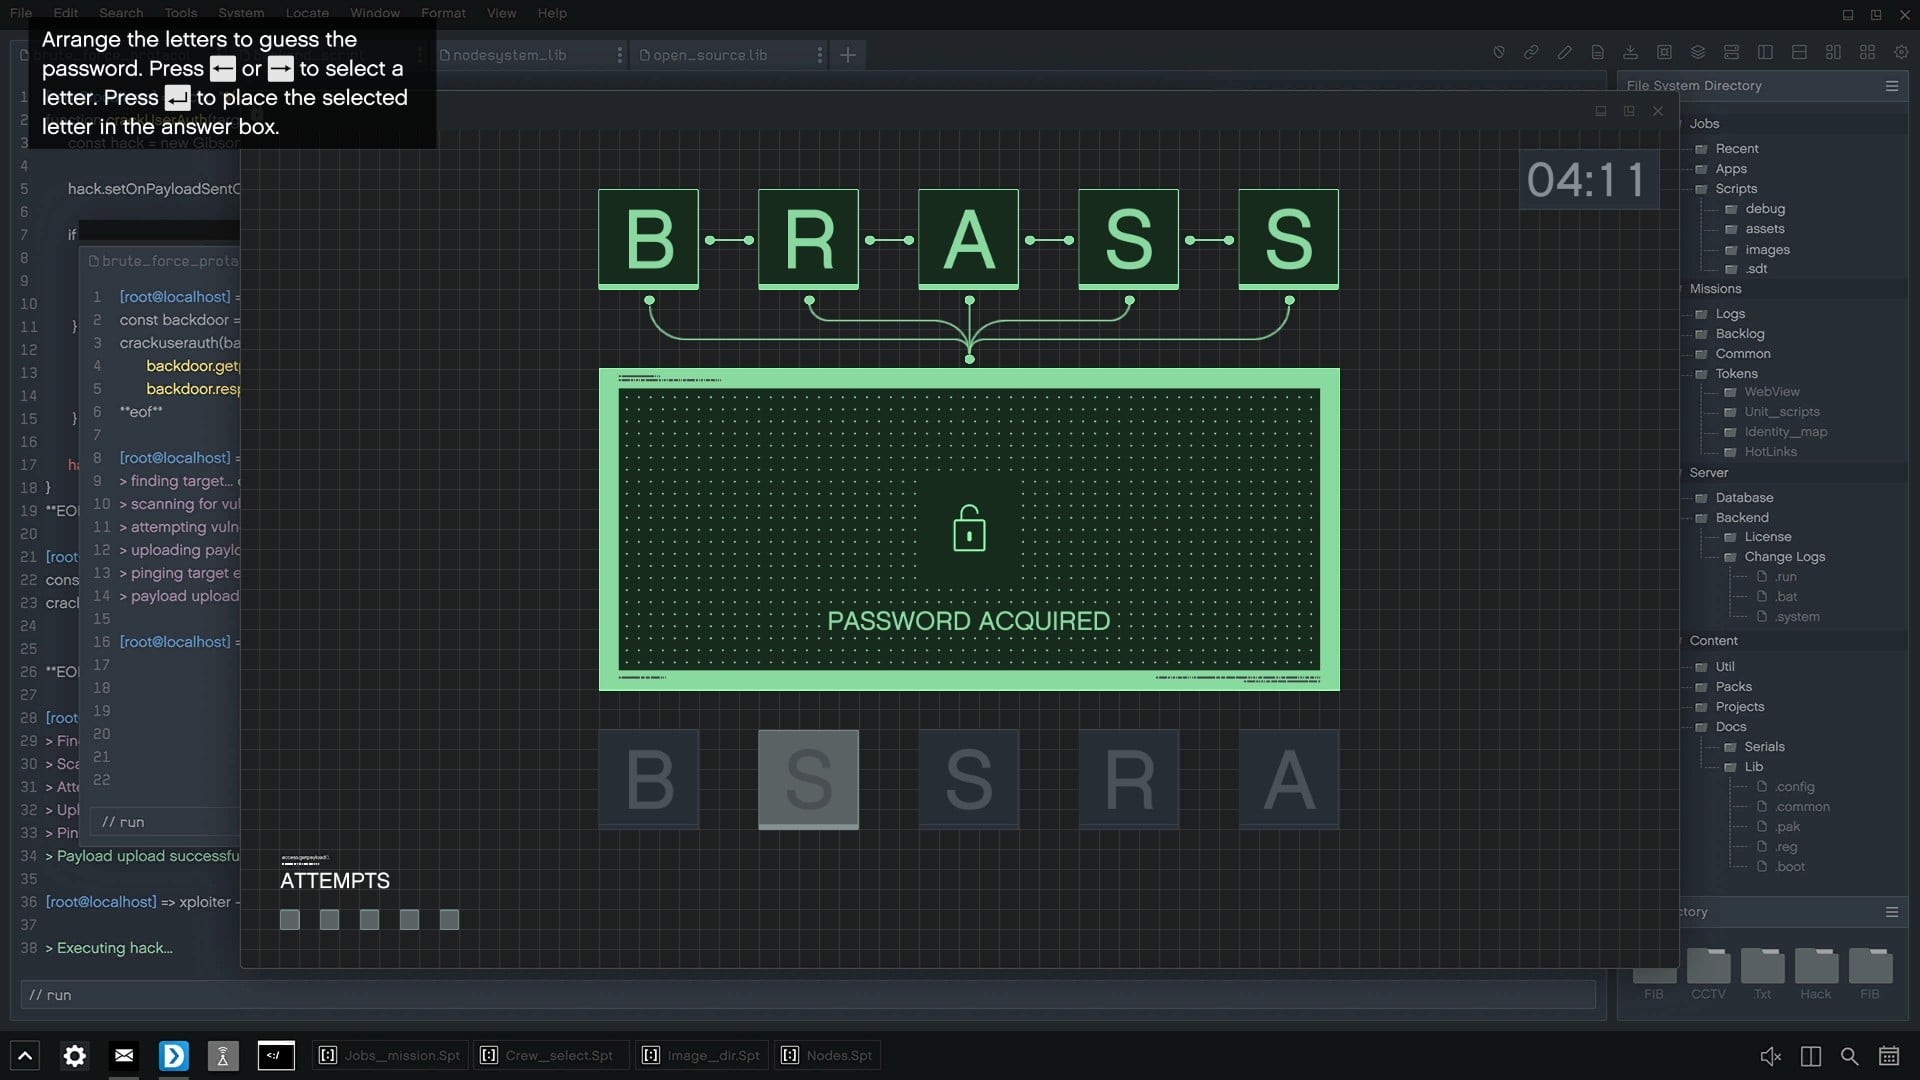Mute audio using the speaker icon
This screenshot has width=1920, height=1080.
click(x=1770, y=1056)
